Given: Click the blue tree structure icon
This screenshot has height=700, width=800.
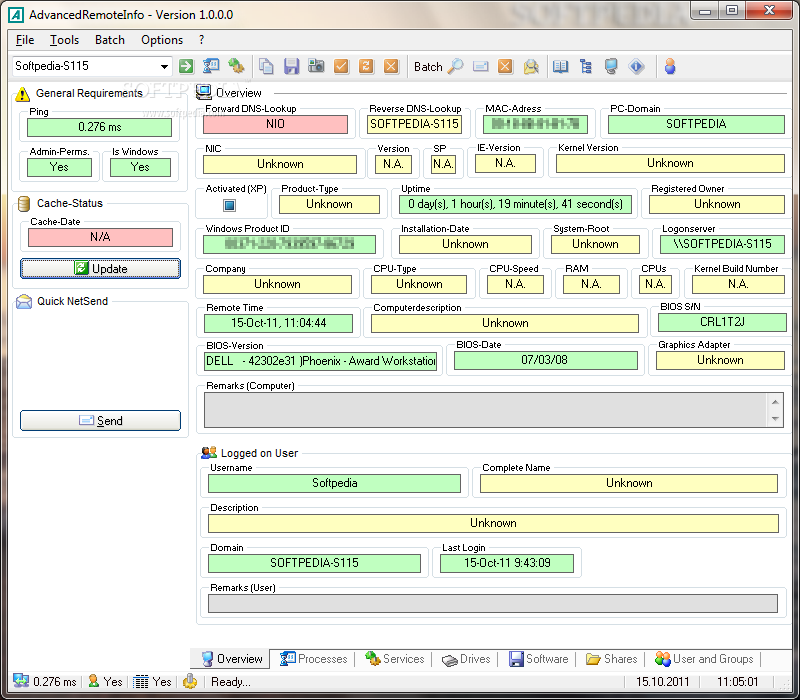Looking at the screenshot, I should (x=586, y=66).
